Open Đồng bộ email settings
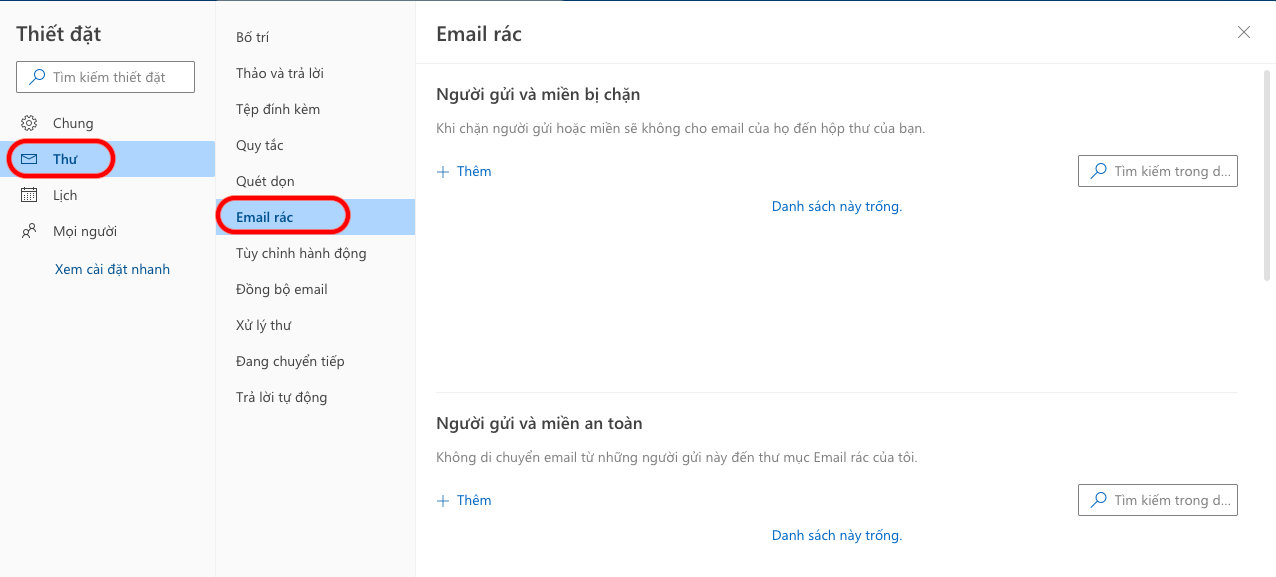1276x577 pixels. point(281,289)
